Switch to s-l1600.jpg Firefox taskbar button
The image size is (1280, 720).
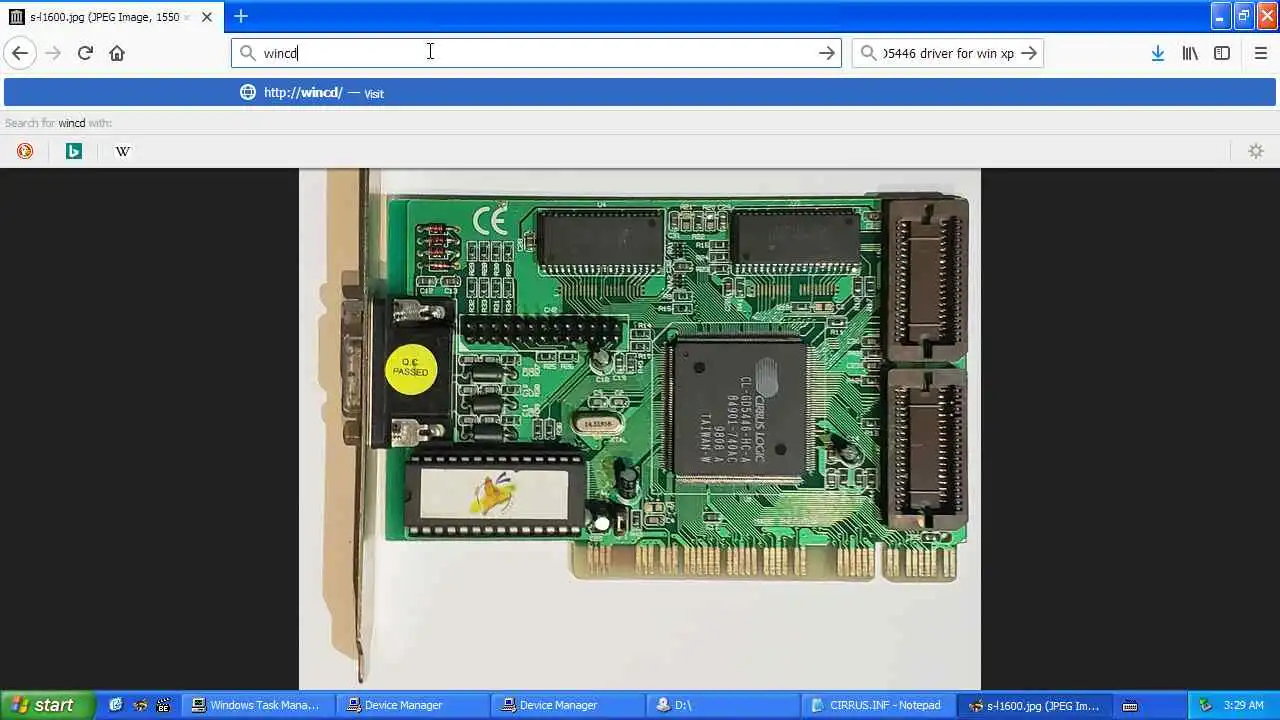(1033, 705)
